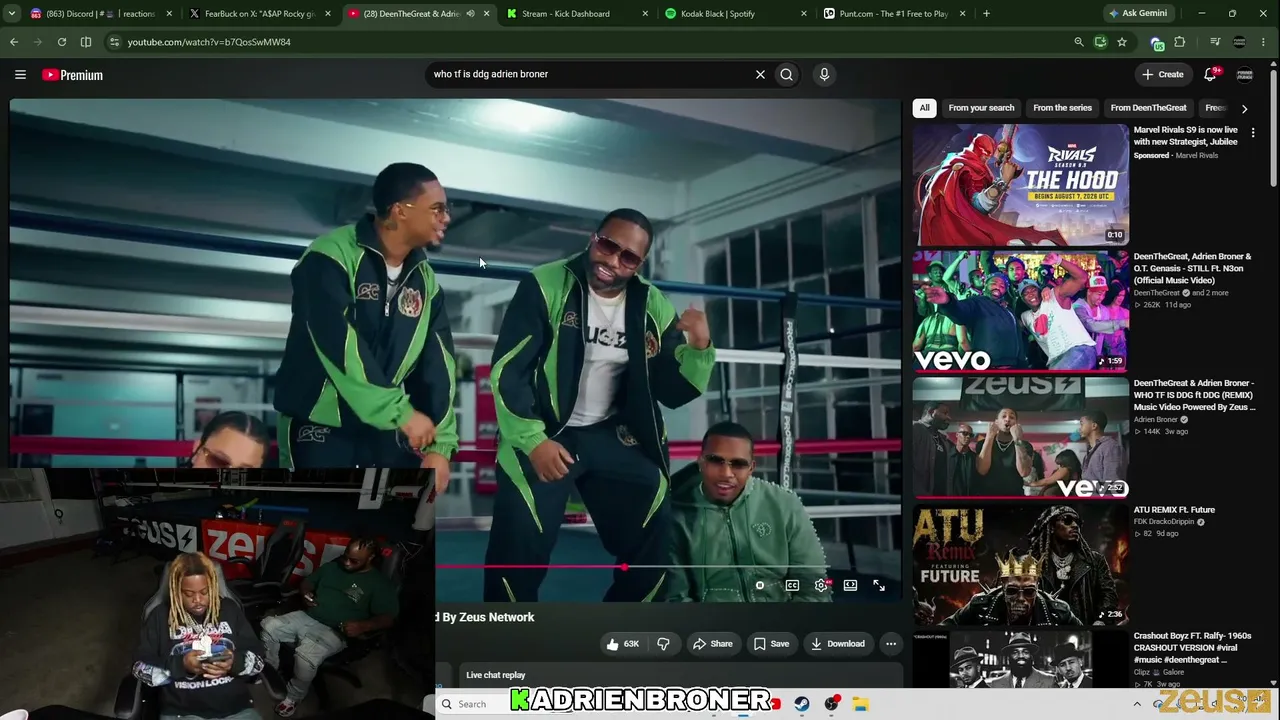The width and height of the screenshot is (1280, 720).
Task: Switch to the Stream - Kick Dashboard tab
Action: click(577, 14)
